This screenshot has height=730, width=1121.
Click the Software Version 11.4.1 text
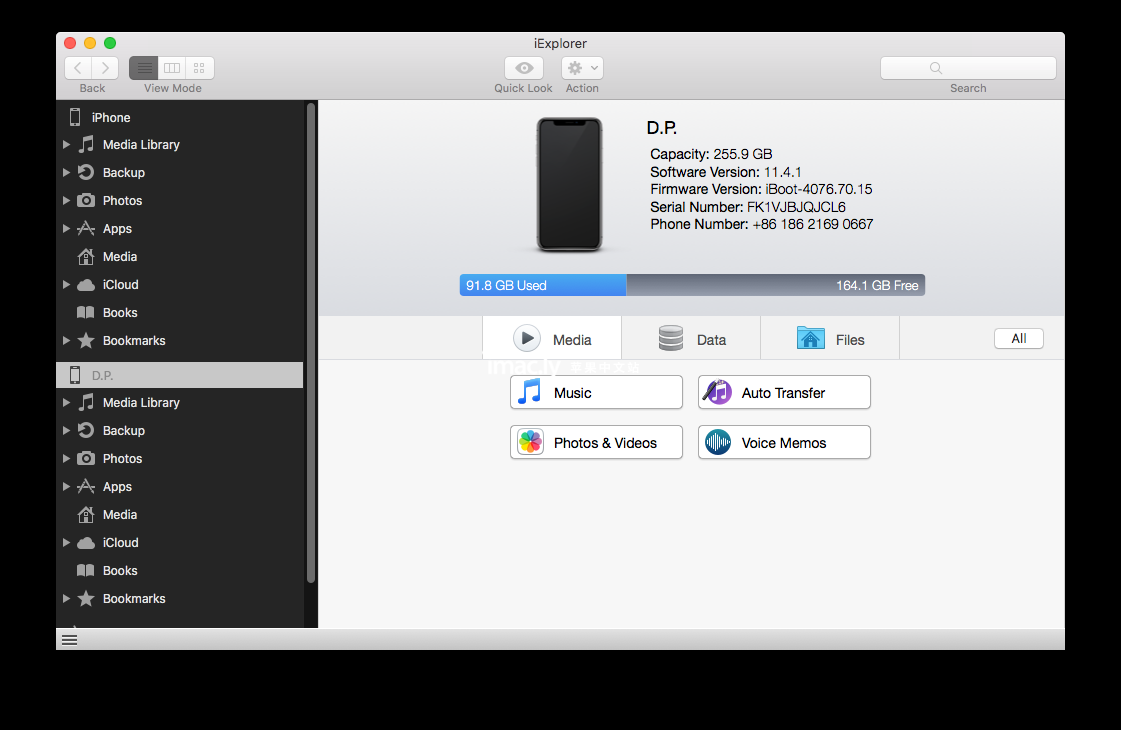726,172
